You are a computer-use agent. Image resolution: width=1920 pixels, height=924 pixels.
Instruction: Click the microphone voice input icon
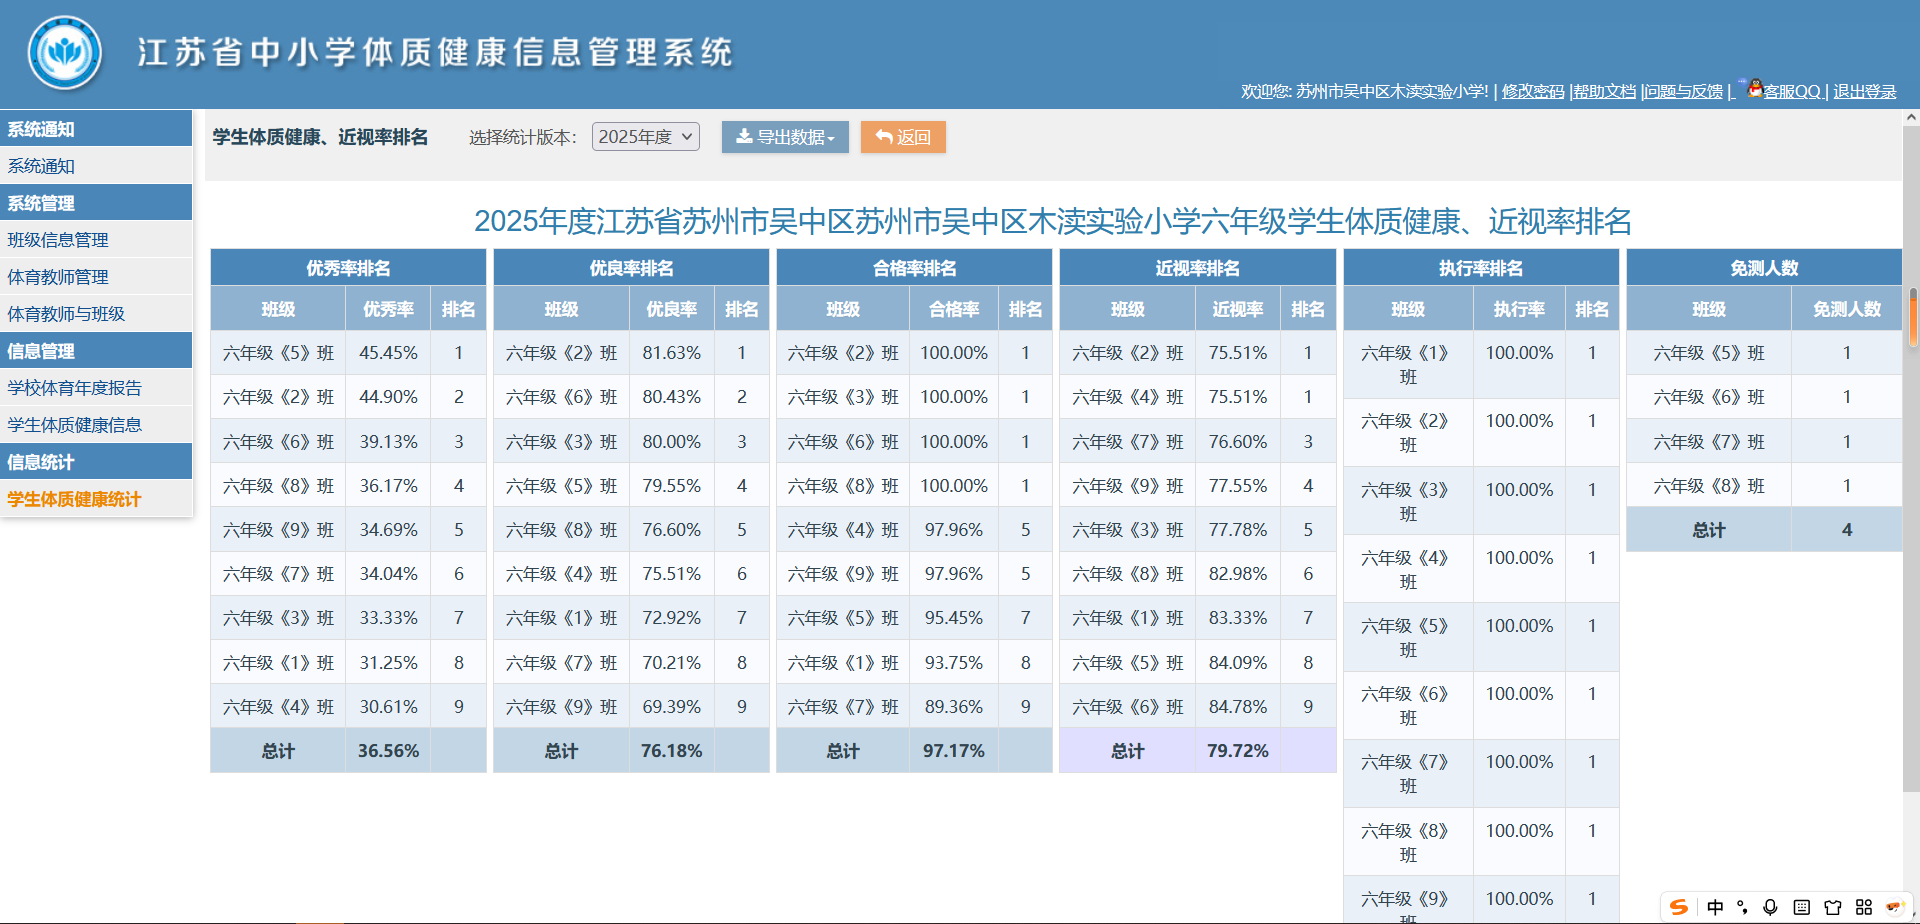(1770, 907)
